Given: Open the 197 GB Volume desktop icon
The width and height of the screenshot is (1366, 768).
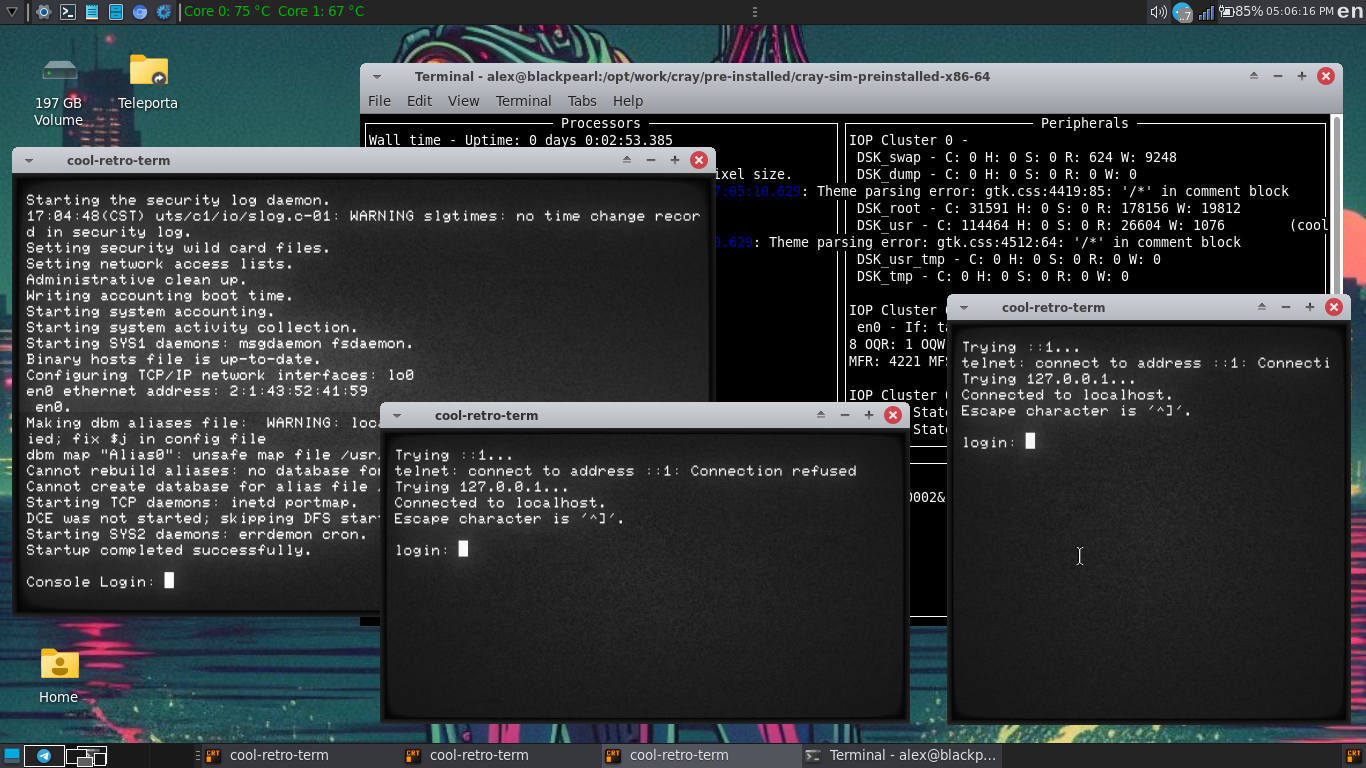Looking at the screenshot, I should click(x=59, y=72).
